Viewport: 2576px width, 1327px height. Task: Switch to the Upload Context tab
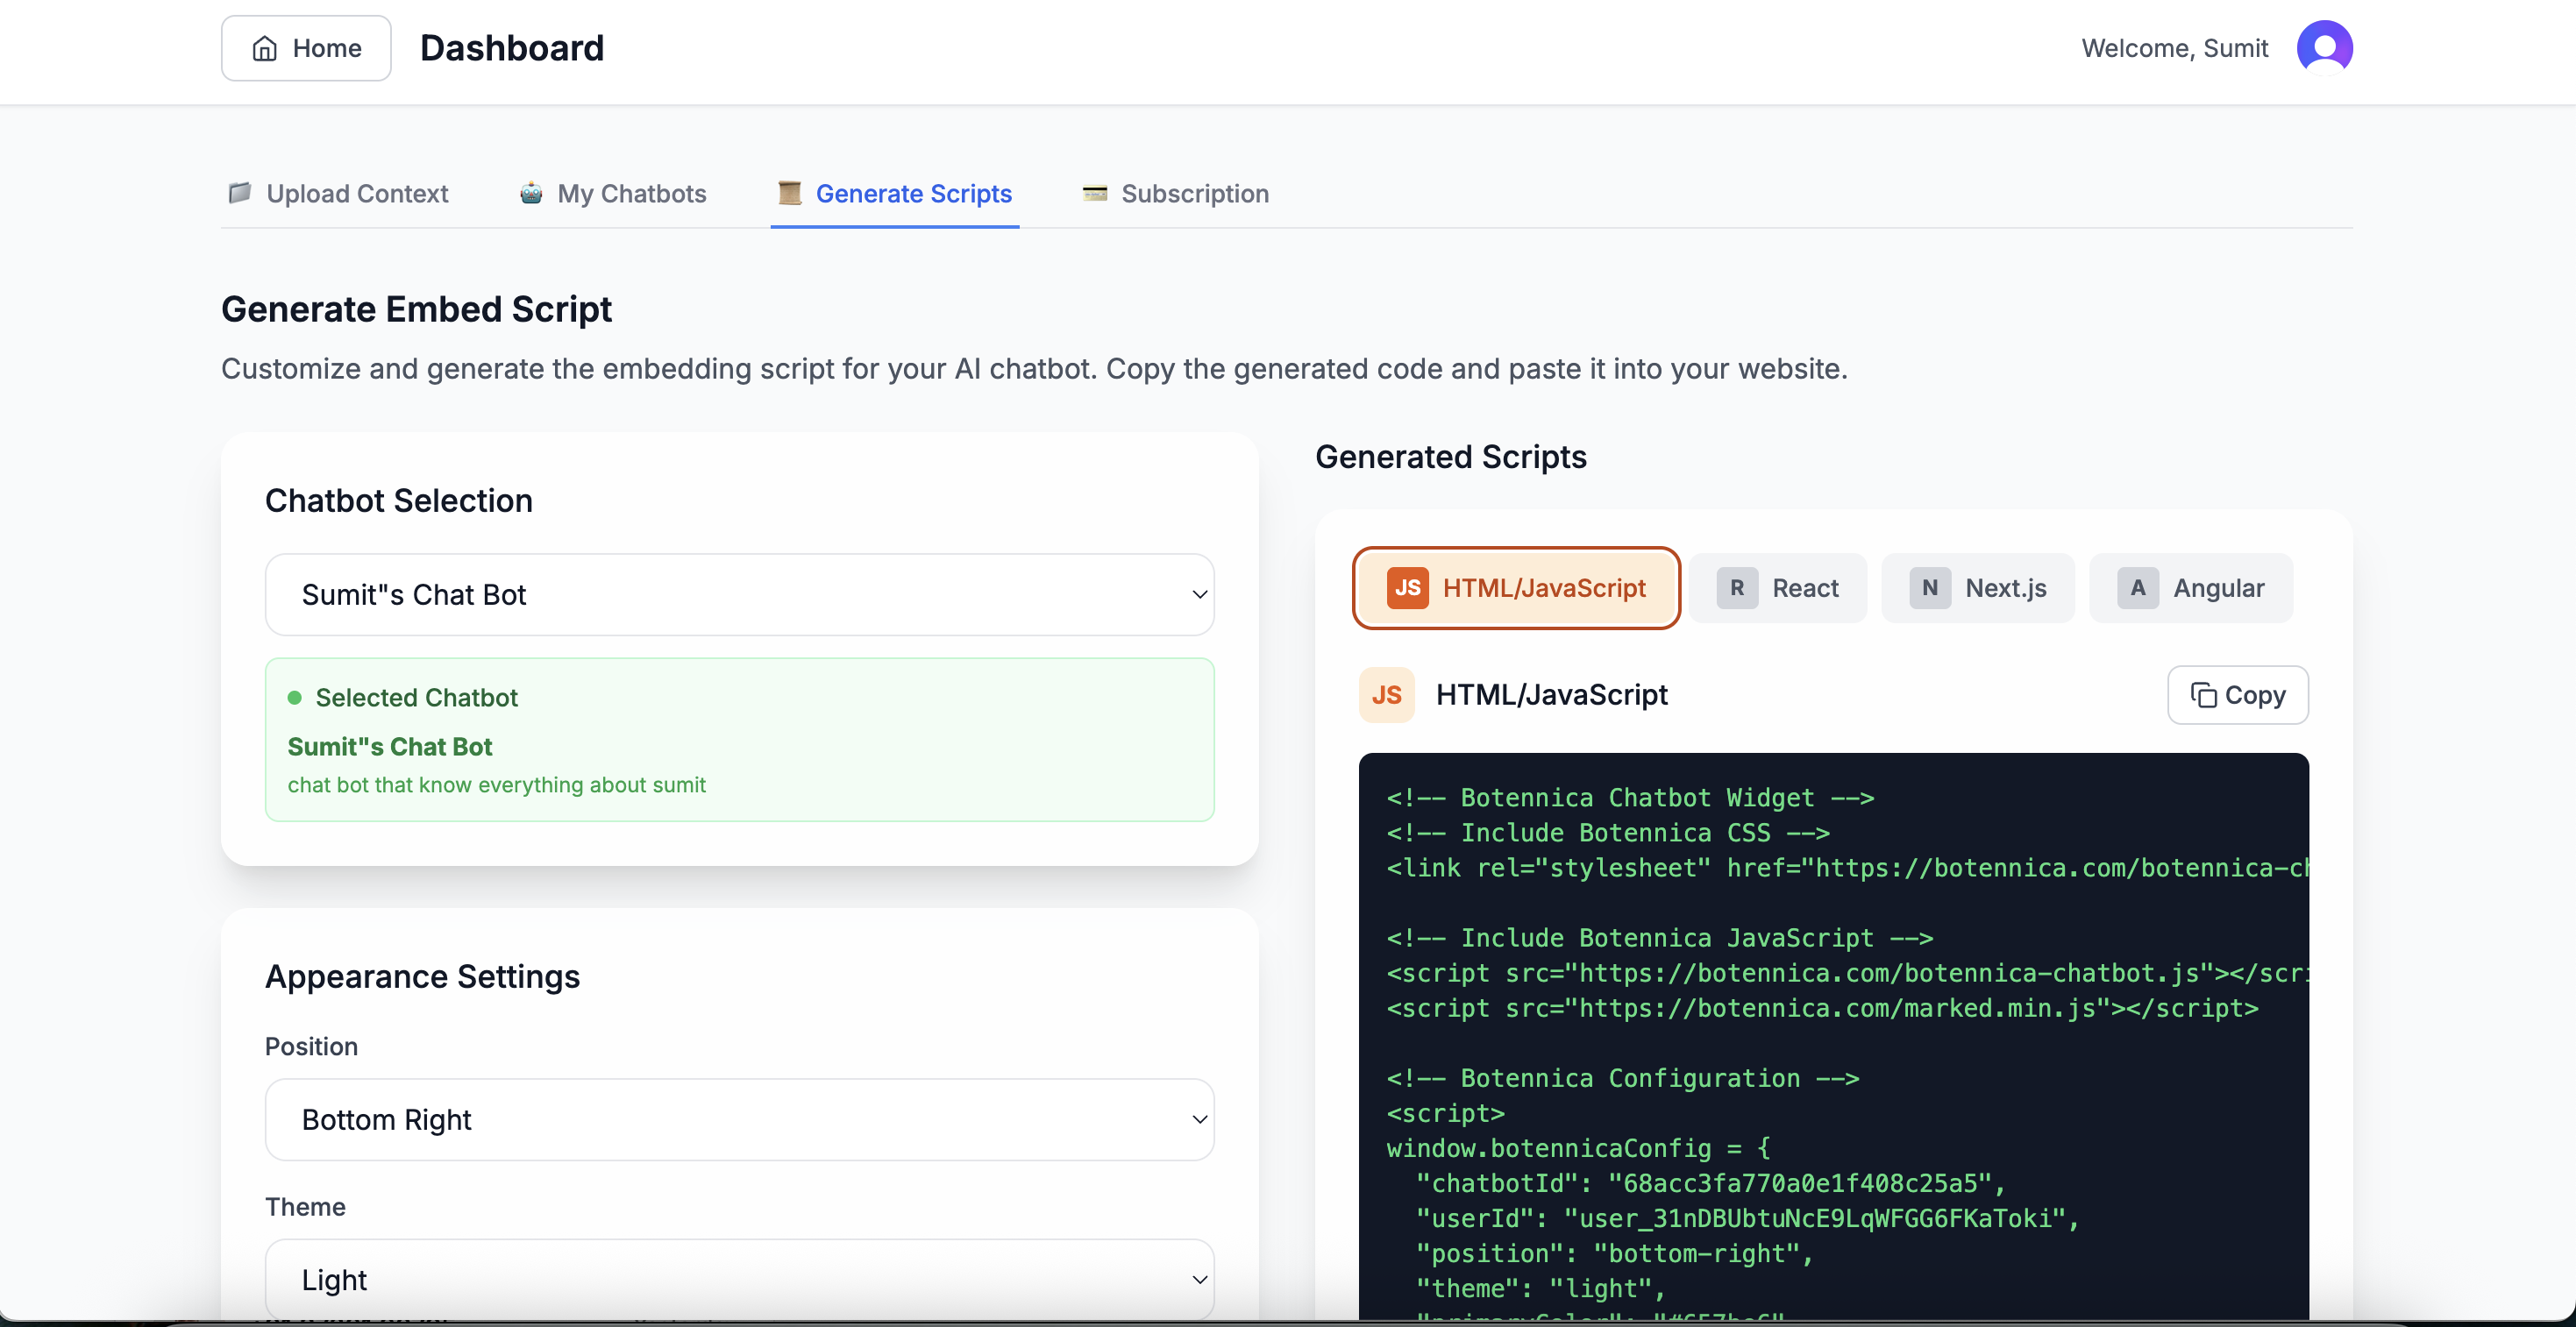coord(338,193)
